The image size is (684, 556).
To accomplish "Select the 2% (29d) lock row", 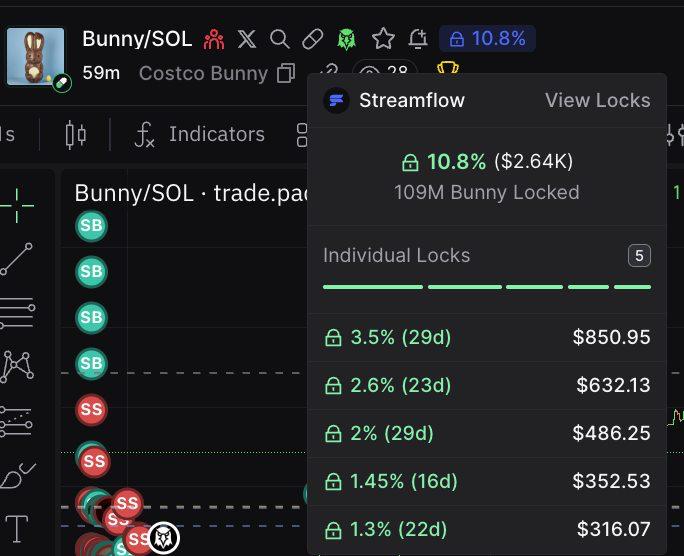I will point(487,433).
